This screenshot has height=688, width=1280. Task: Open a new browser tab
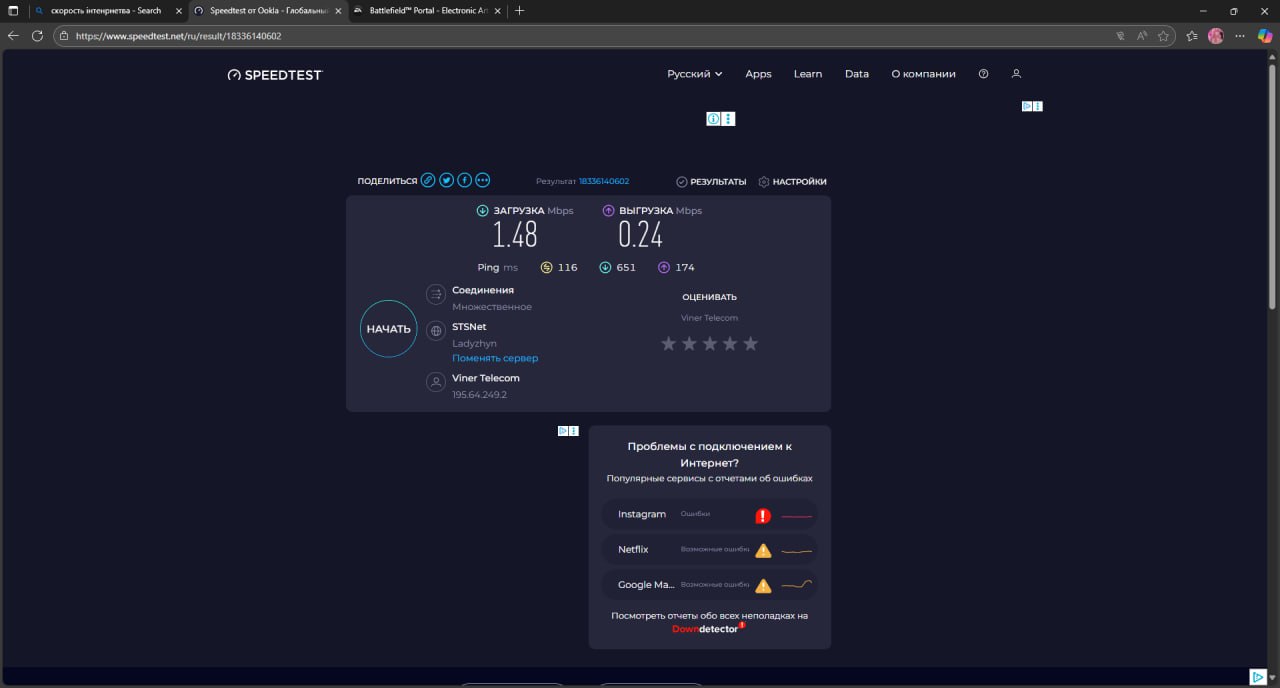519,10
